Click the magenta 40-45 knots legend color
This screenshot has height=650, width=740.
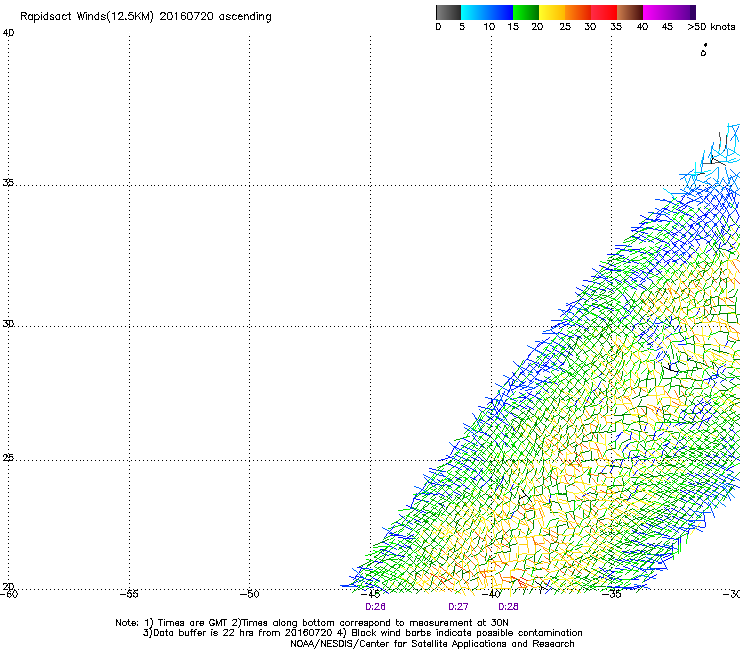tap(656, 12)
